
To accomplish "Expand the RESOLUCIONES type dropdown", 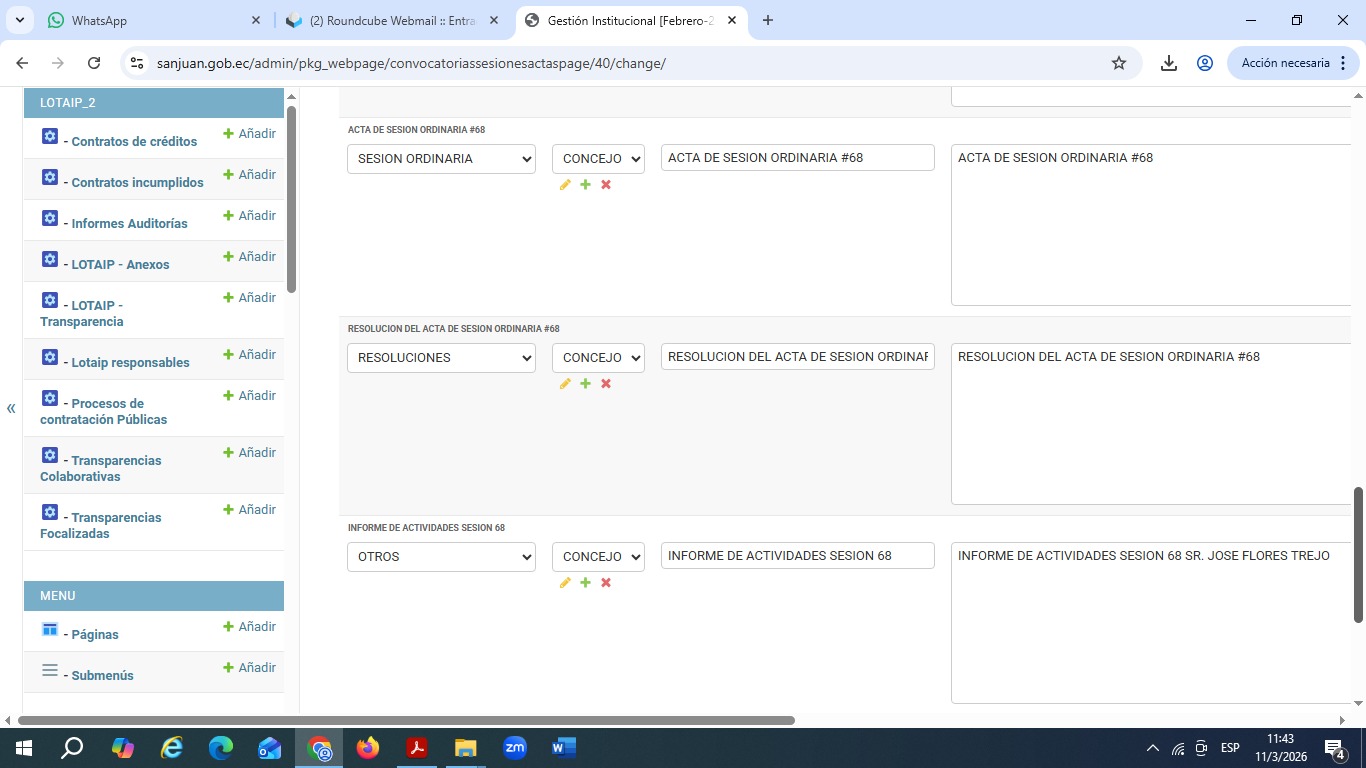I will point(441,358).
